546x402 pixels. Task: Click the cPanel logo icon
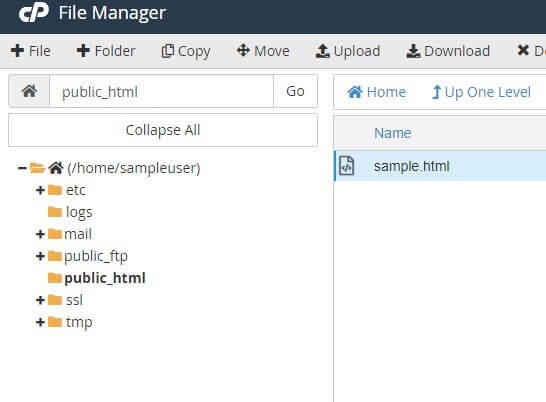click(34, 13)
